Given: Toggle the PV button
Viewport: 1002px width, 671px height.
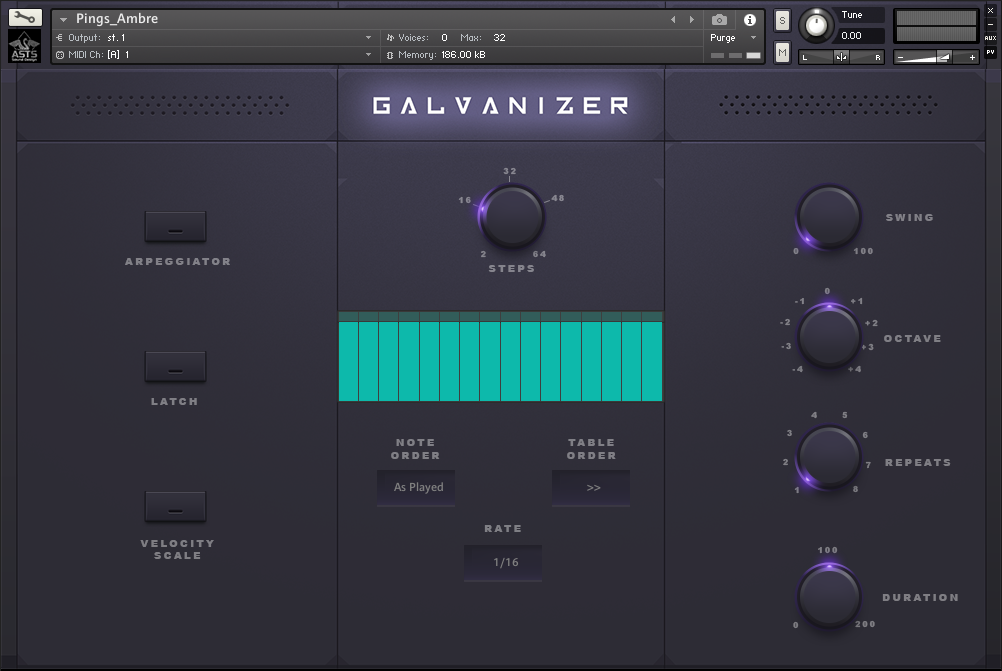Looking at the screenshot, I should pyautogui.click(x=990, y=52).
